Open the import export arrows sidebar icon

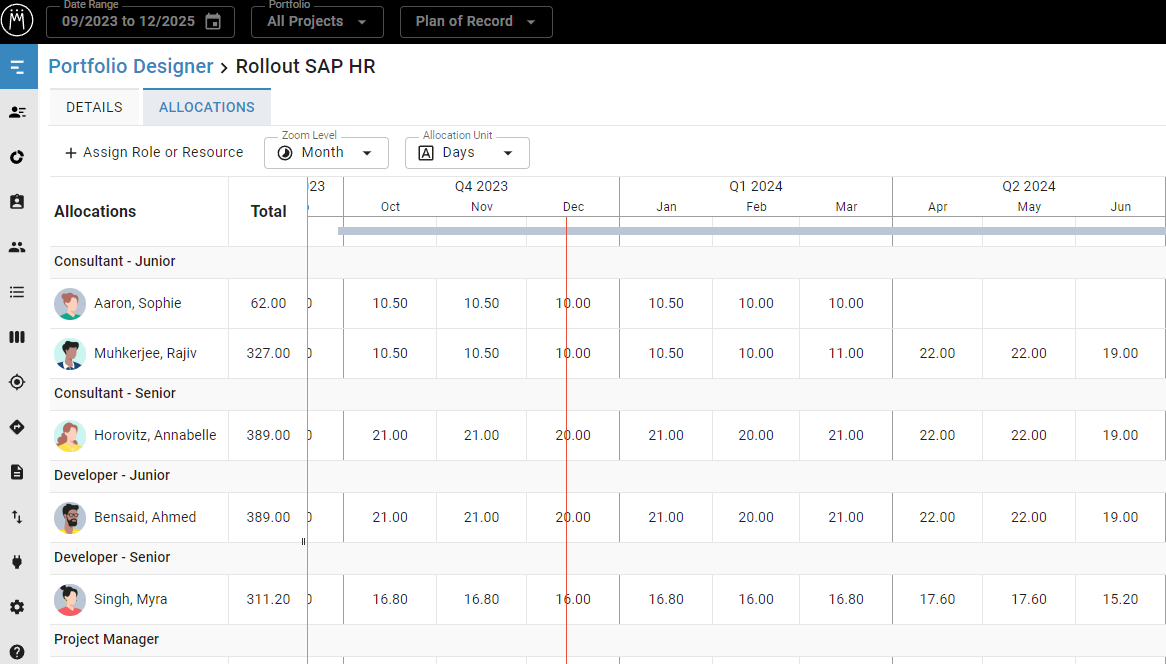[x=17, y=517]
